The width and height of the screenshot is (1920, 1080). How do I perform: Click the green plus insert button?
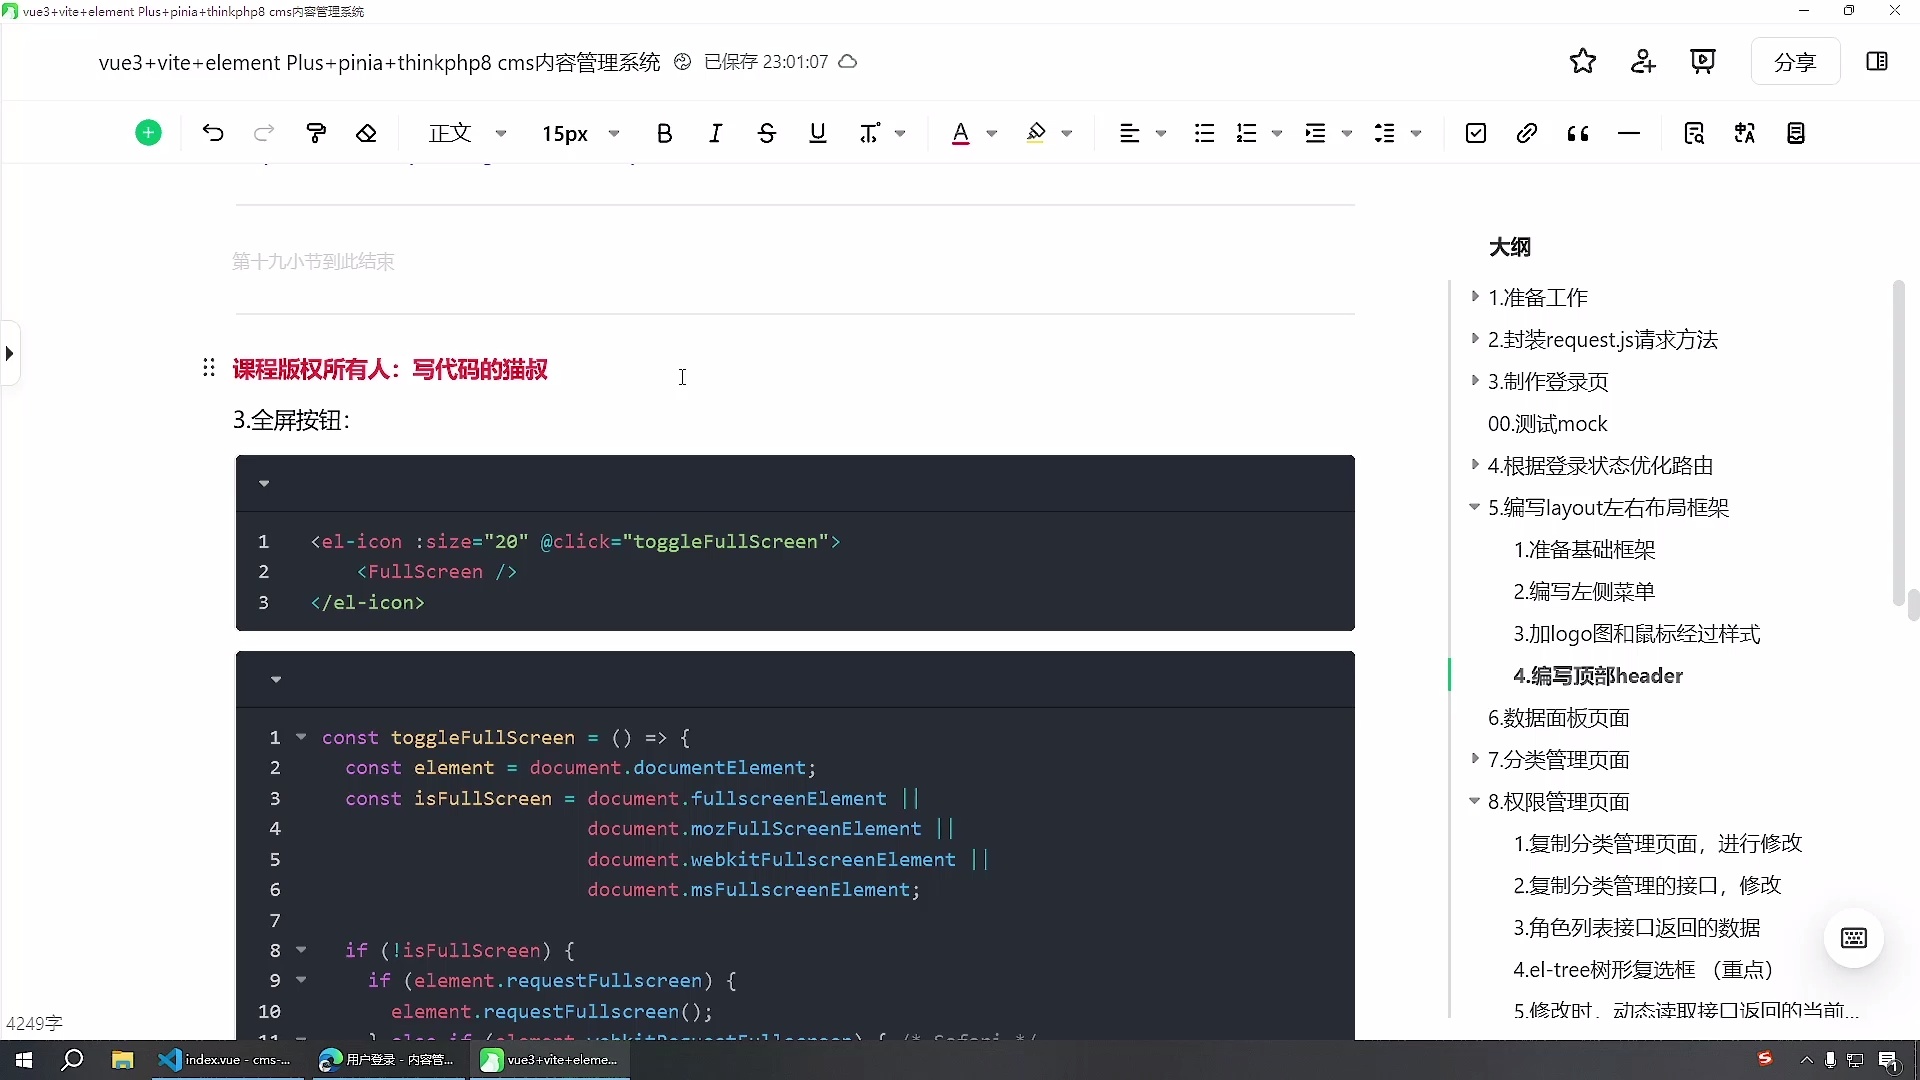(148, 133)
